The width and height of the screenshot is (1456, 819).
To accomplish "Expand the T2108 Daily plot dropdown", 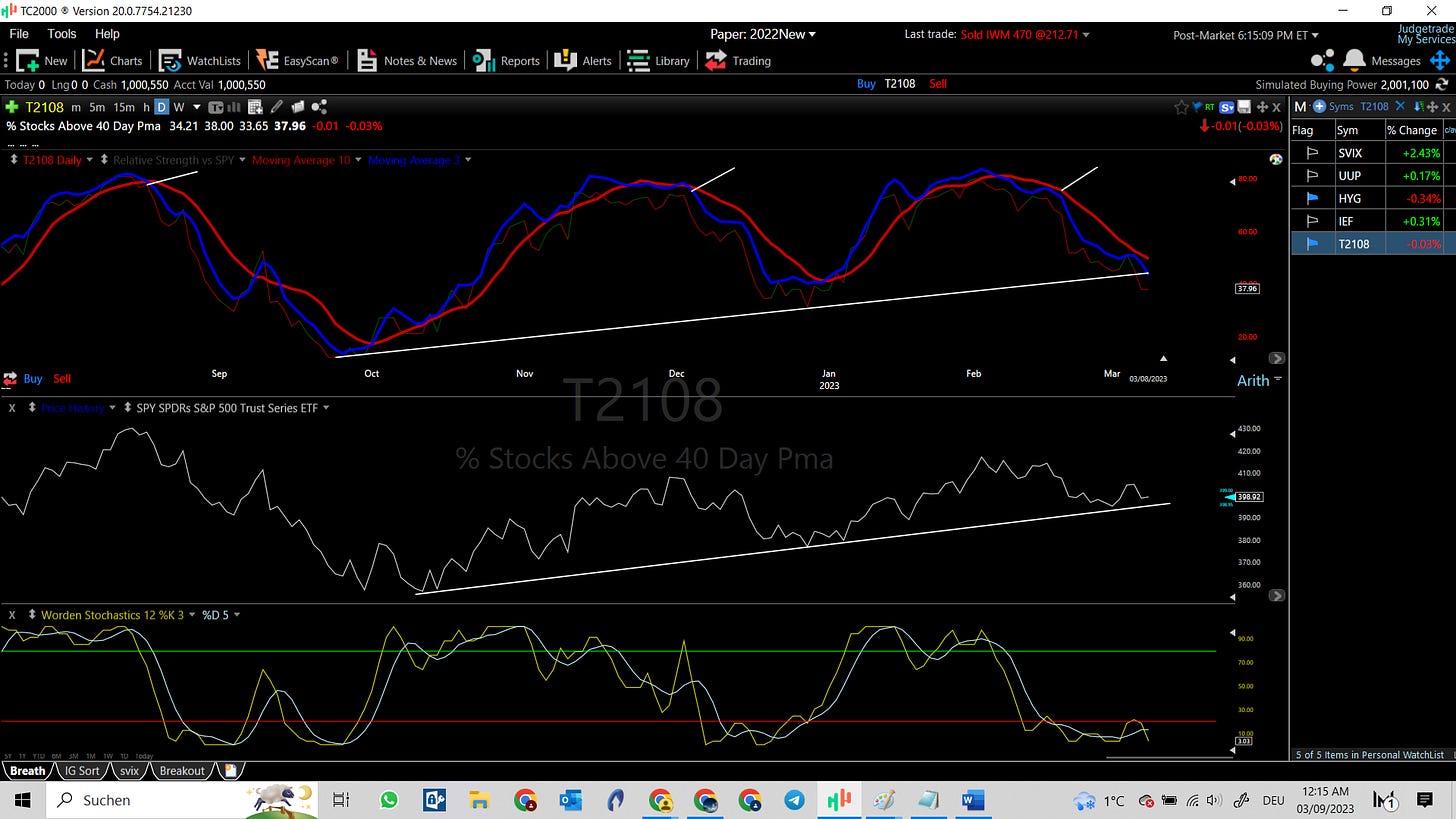I will click(x=90, y=160).
